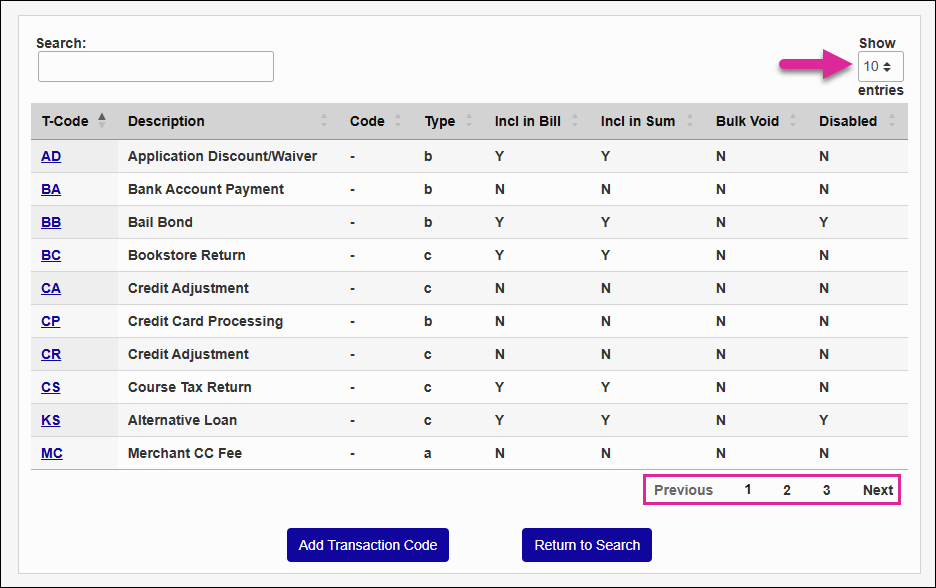Go to page 1 of results
The image size is (936, 588).
748,490
